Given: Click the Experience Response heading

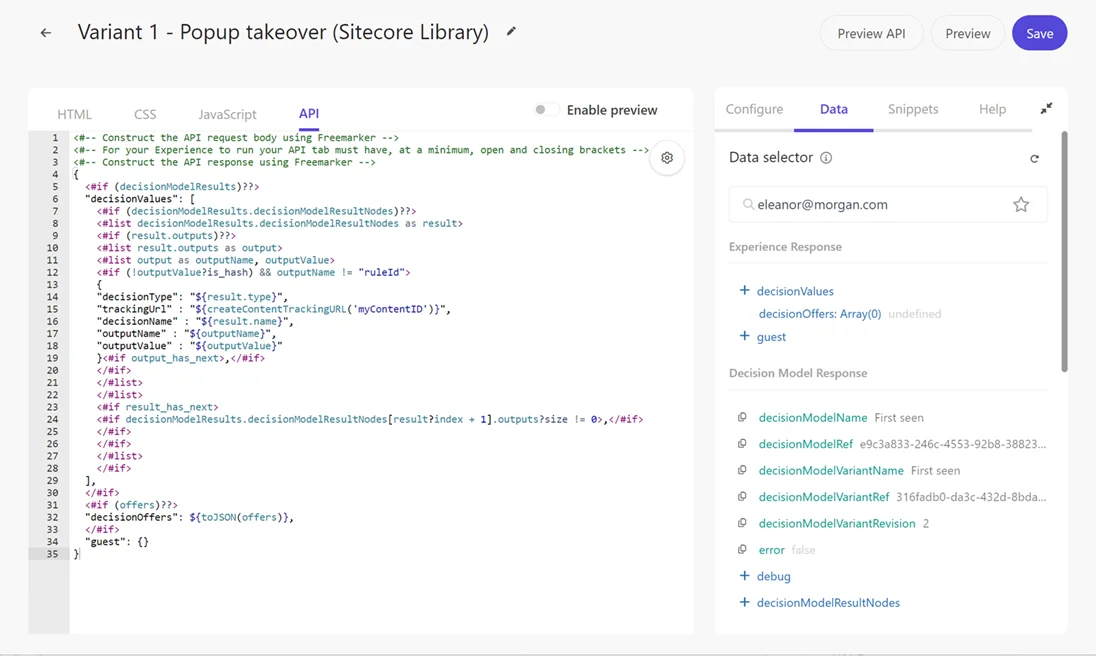Looking at the screenshot, I should coord(785,247).
